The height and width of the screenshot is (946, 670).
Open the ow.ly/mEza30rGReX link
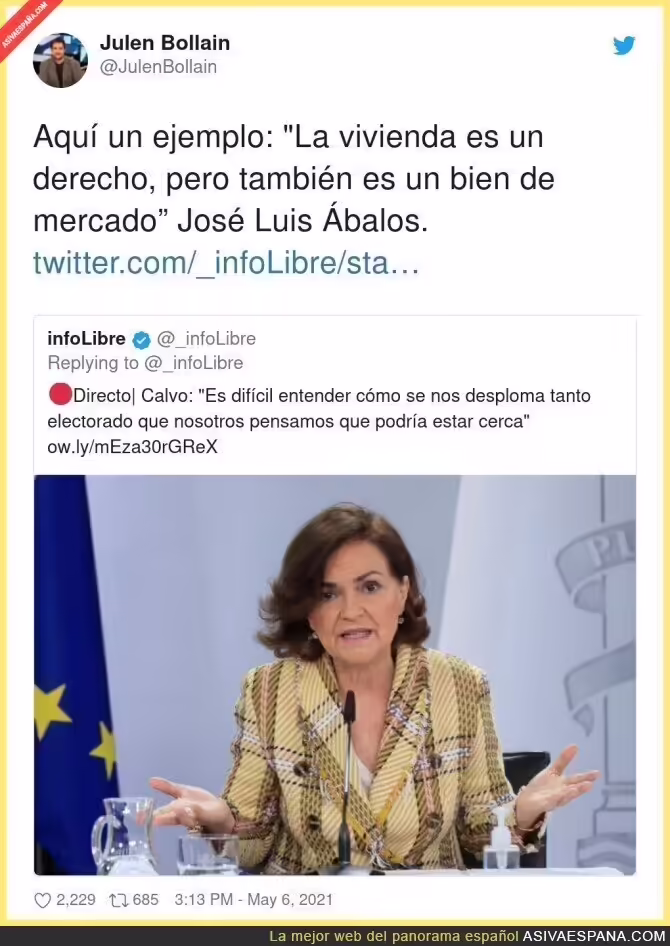point(132,447)
